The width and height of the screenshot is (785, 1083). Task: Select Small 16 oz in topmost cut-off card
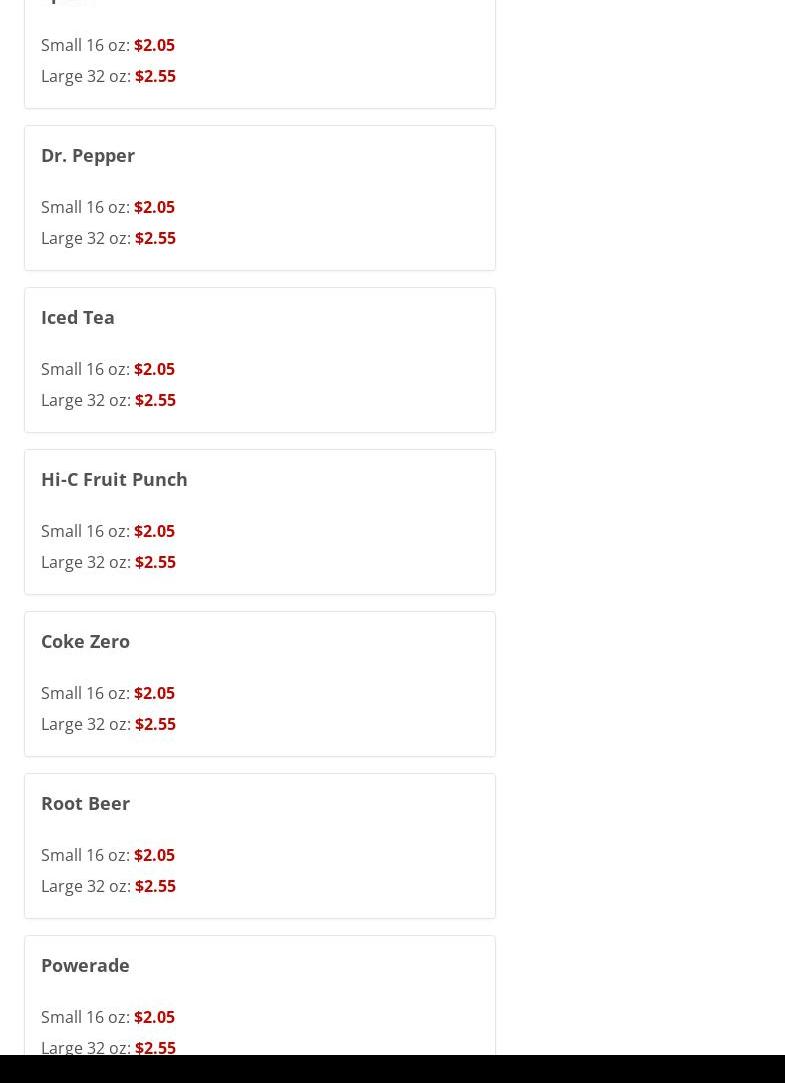coord(108,45)
